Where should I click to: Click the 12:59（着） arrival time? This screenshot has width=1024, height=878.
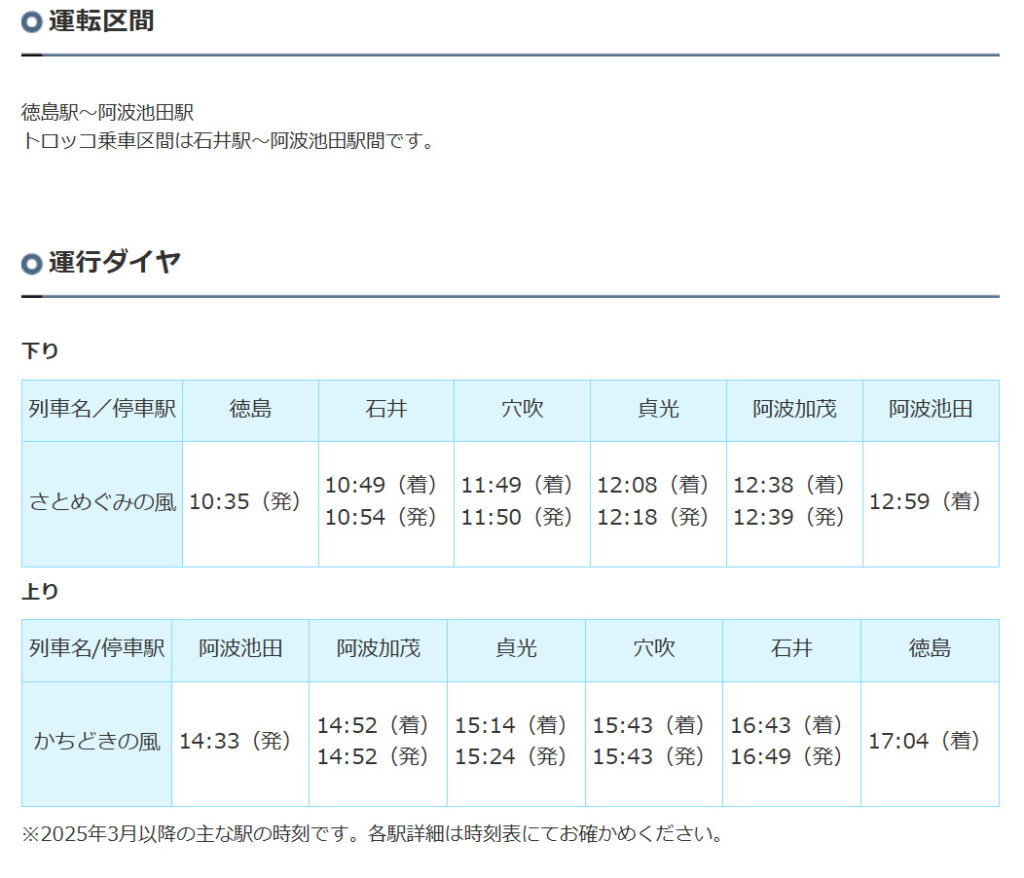[925, 502]
